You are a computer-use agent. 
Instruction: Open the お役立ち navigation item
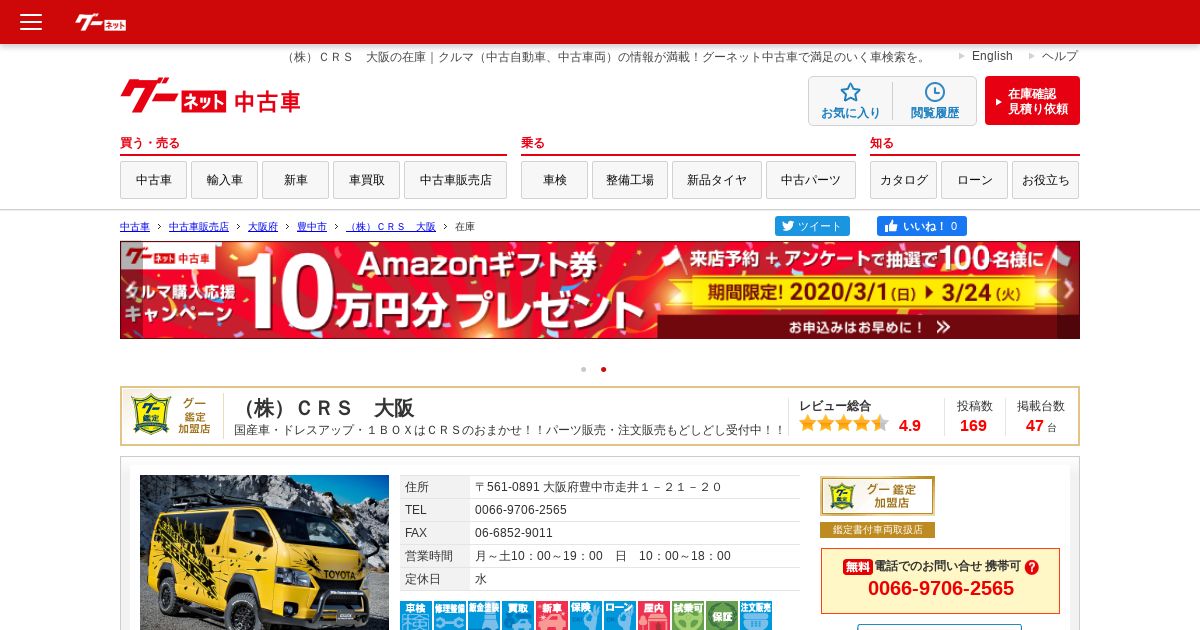1045,180
